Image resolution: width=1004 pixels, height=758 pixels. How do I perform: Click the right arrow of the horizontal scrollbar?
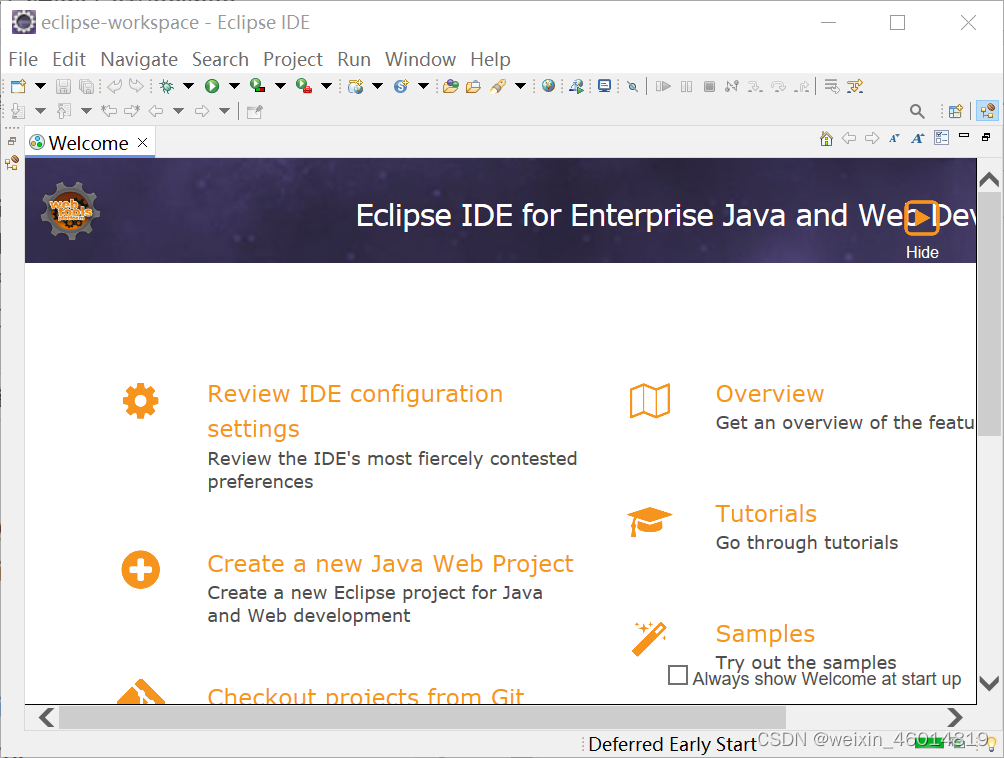955,717
